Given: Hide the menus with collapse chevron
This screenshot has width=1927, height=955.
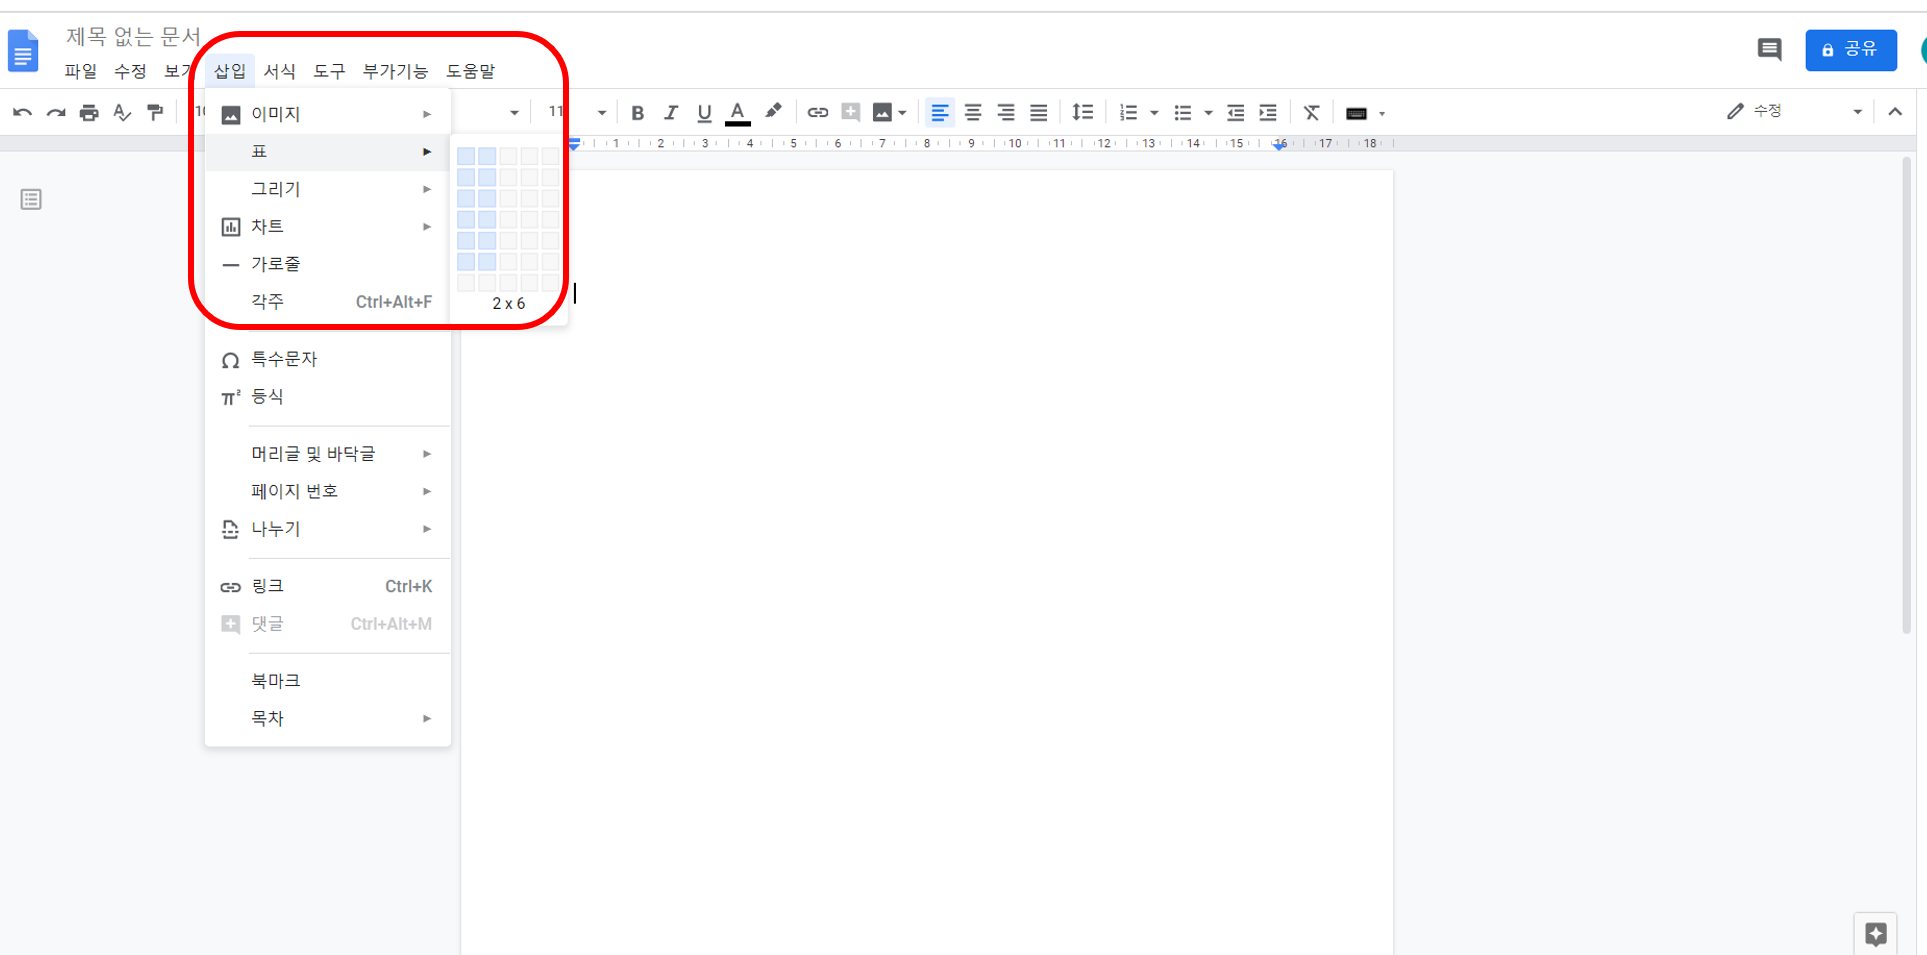Looking at the screenshot, I should click(x=1895, y=112).
